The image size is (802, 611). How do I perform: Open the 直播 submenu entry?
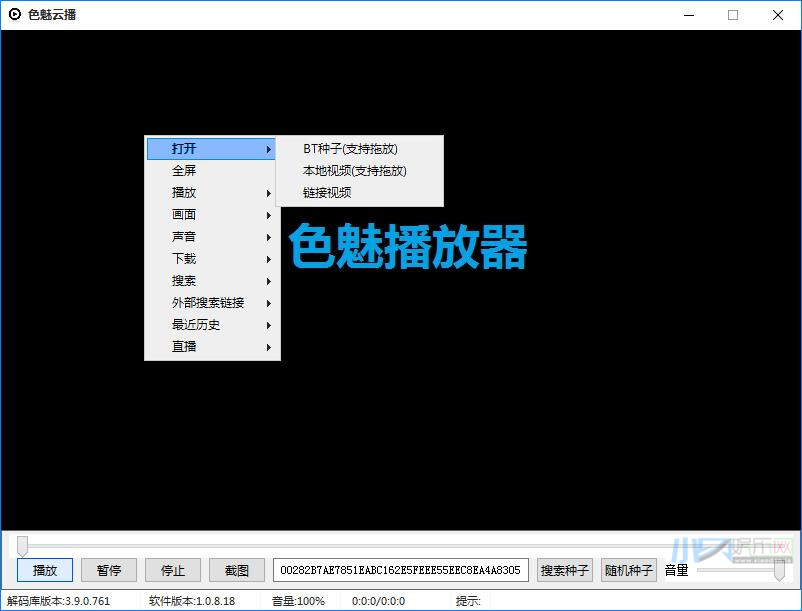[211, 347]
